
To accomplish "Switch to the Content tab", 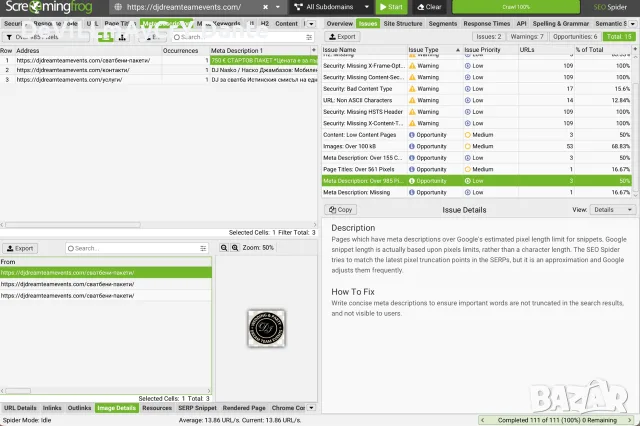I will pyautogui.click(x=286, y=24).
